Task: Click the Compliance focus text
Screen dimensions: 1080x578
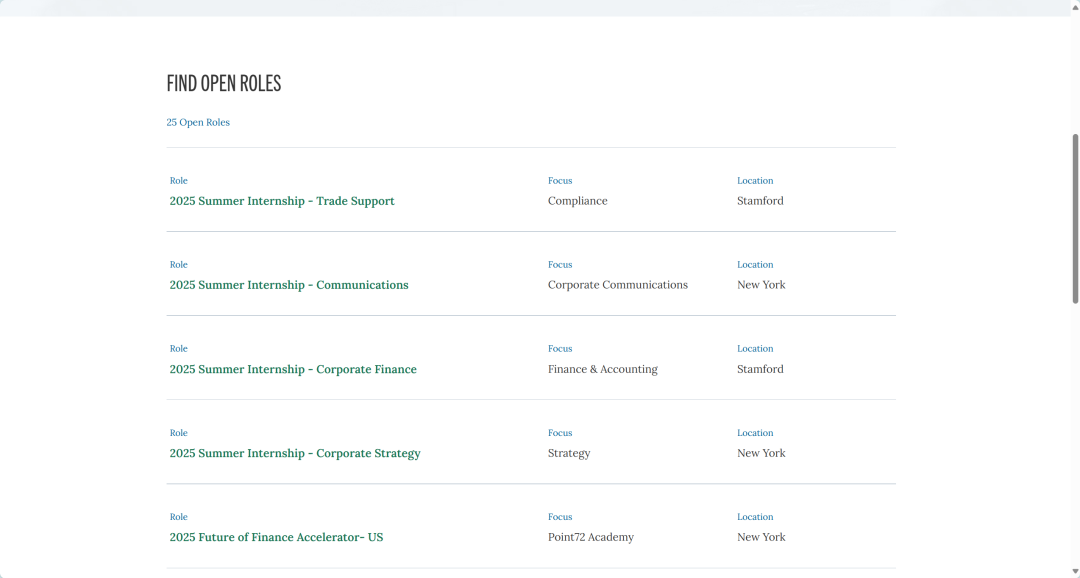Action: pos(577,201)
